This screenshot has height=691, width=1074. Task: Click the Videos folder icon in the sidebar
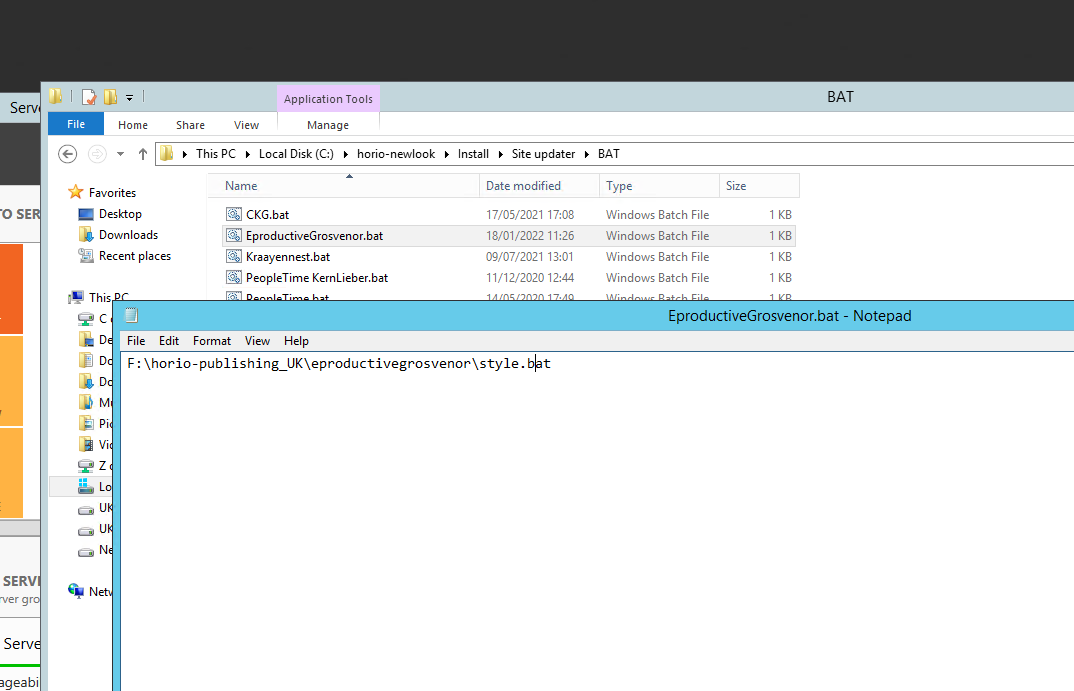click(x=86, y=444)
